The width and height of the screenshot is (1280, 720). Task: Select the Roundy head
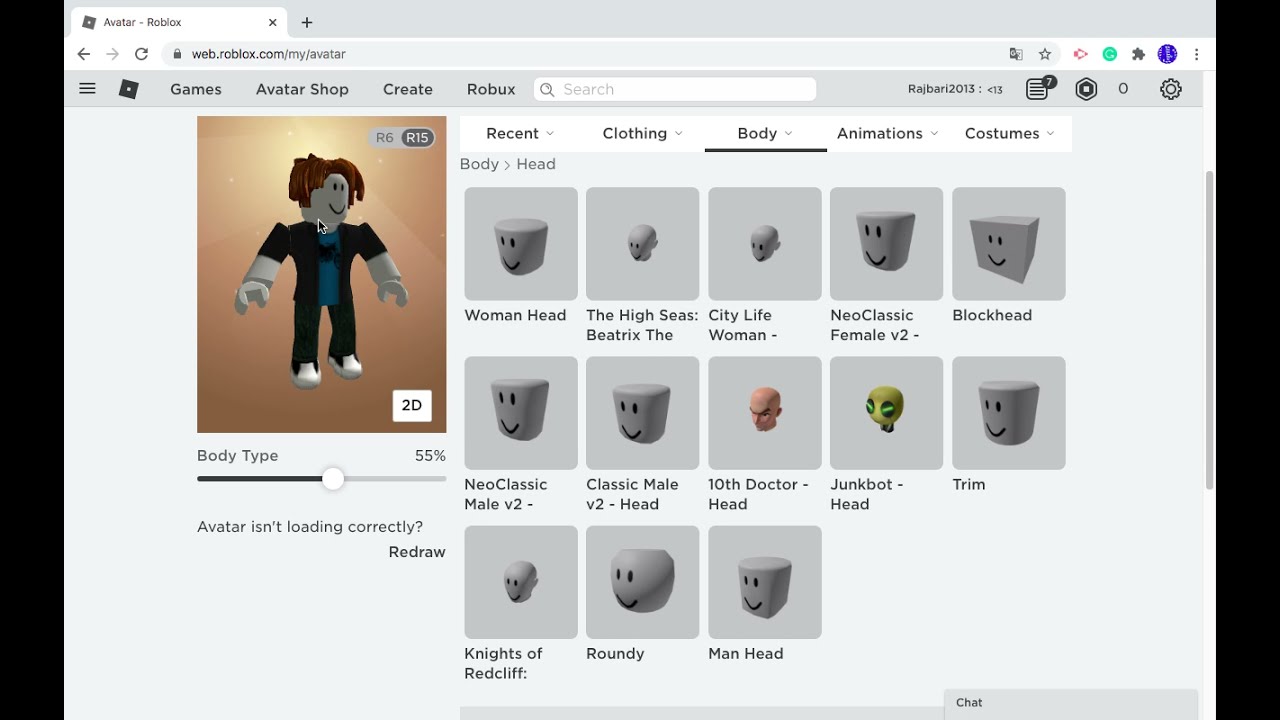pyautogui.click(x=643, y=582)
